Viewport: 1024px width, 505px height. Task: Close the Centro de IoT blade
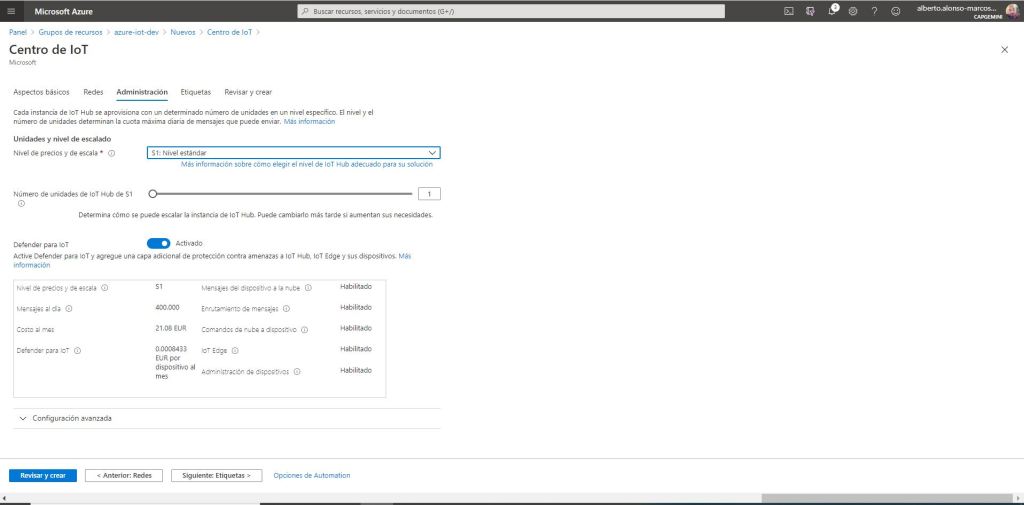pyautogui.click(x=1004, y=49)
